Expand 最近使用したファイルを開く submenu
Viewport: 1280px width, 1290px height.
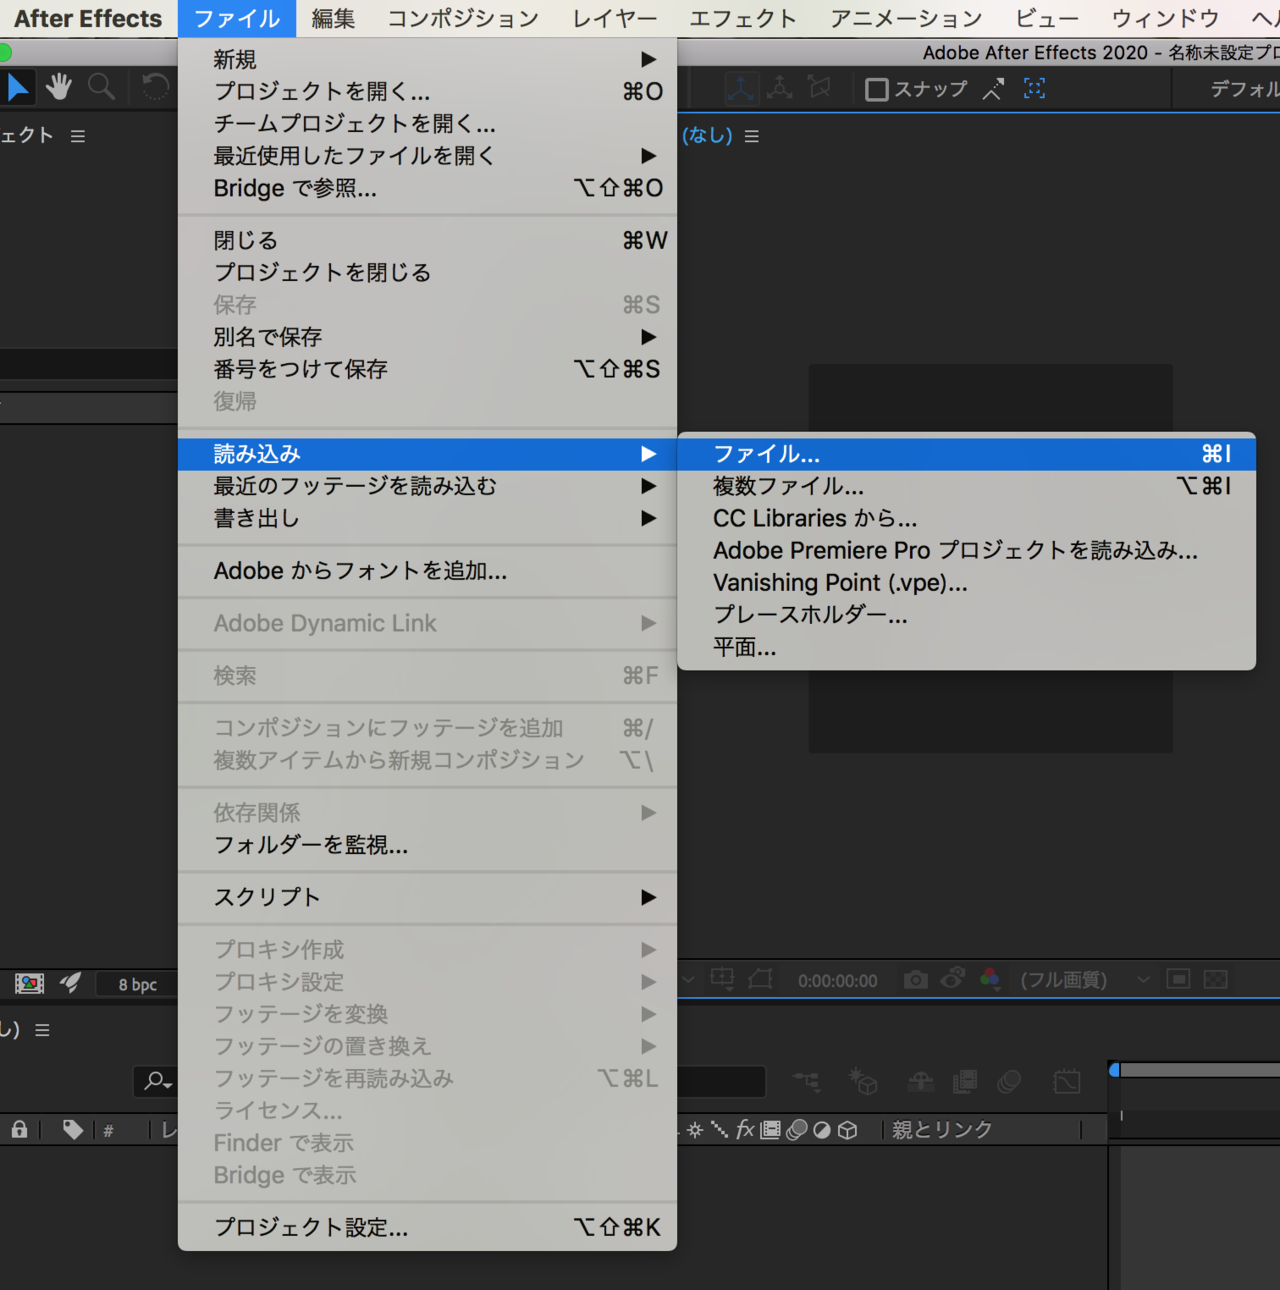(x=427, y=156)
